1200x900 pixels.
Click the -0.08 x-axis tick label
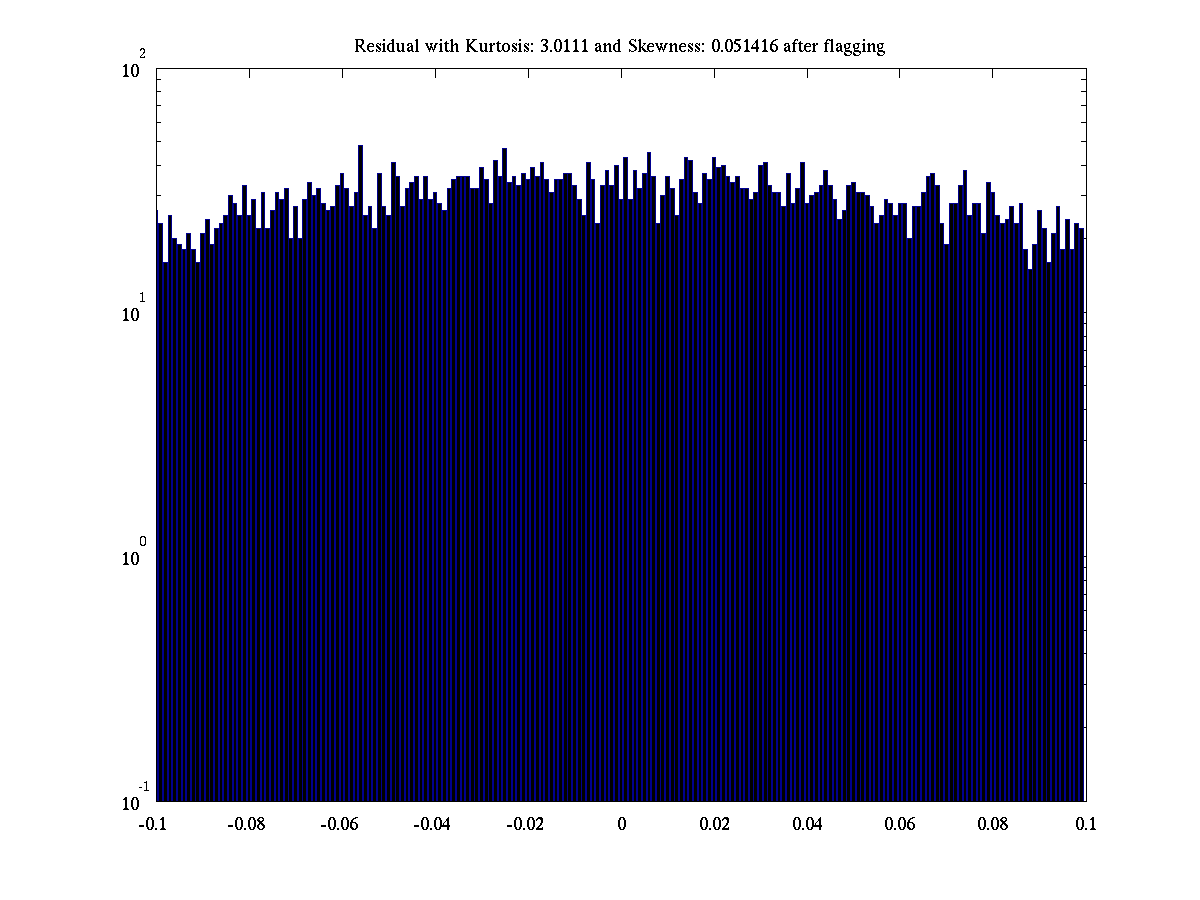(x=249, y=825)
